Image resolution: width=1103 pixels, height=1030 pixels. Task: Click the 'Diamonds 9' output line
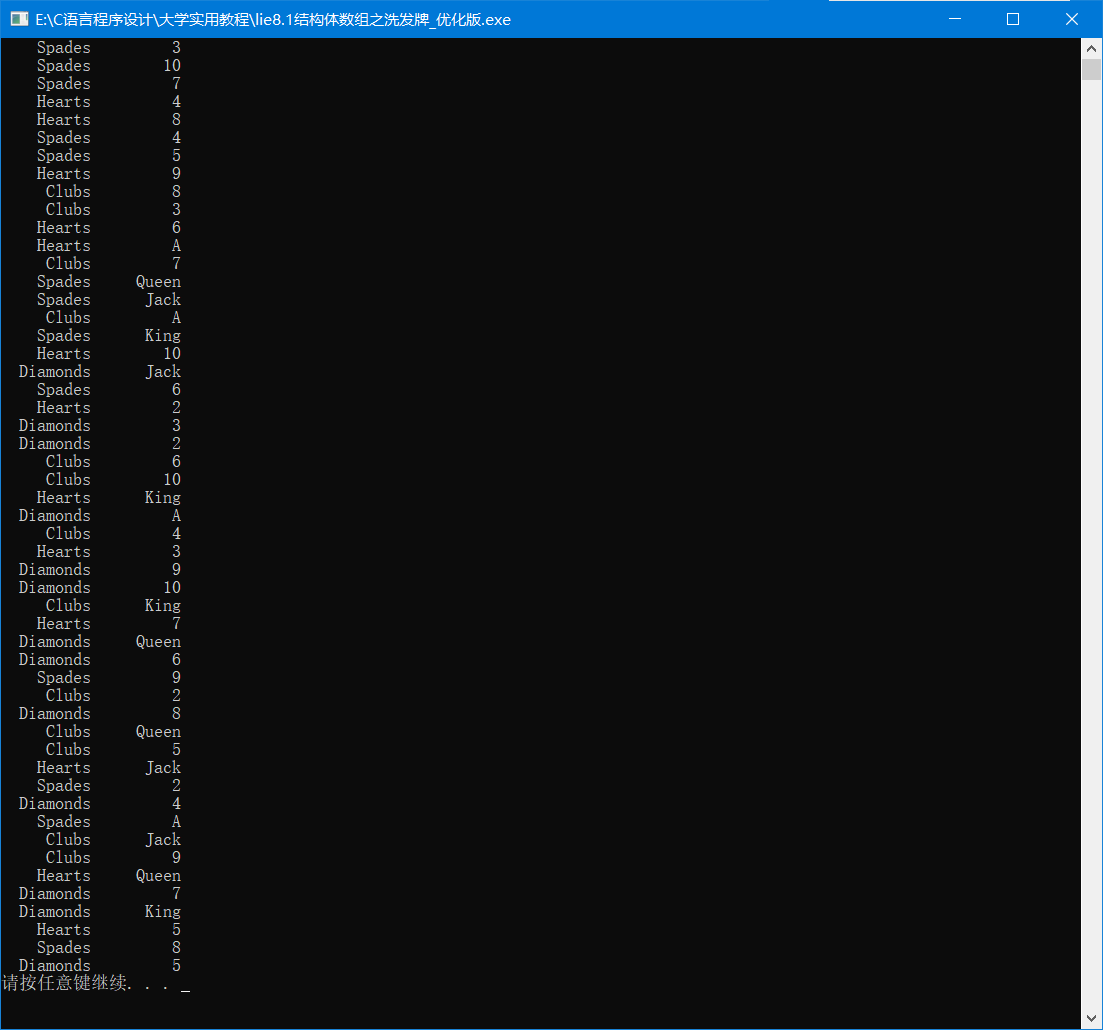pos(100,570)
